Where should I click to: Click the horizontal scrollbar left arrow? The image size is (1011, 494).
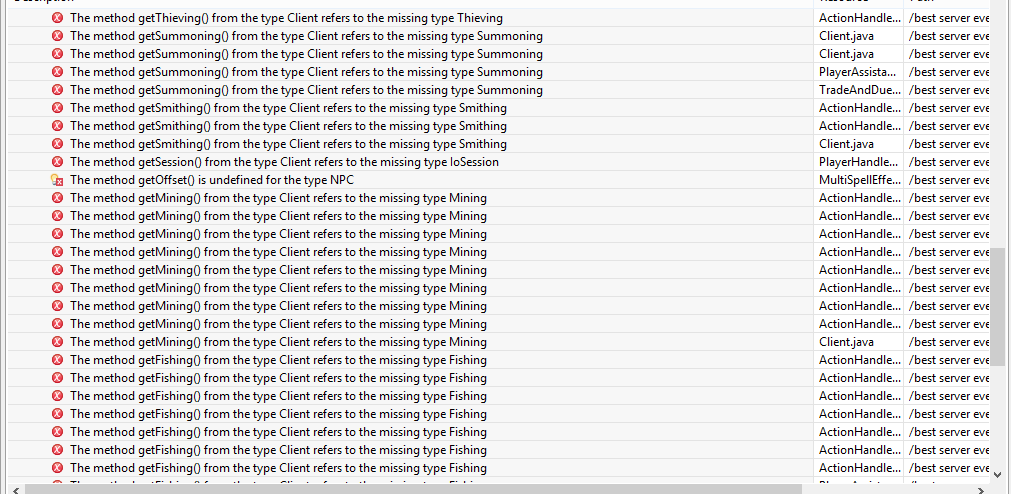tap(16, 489)
